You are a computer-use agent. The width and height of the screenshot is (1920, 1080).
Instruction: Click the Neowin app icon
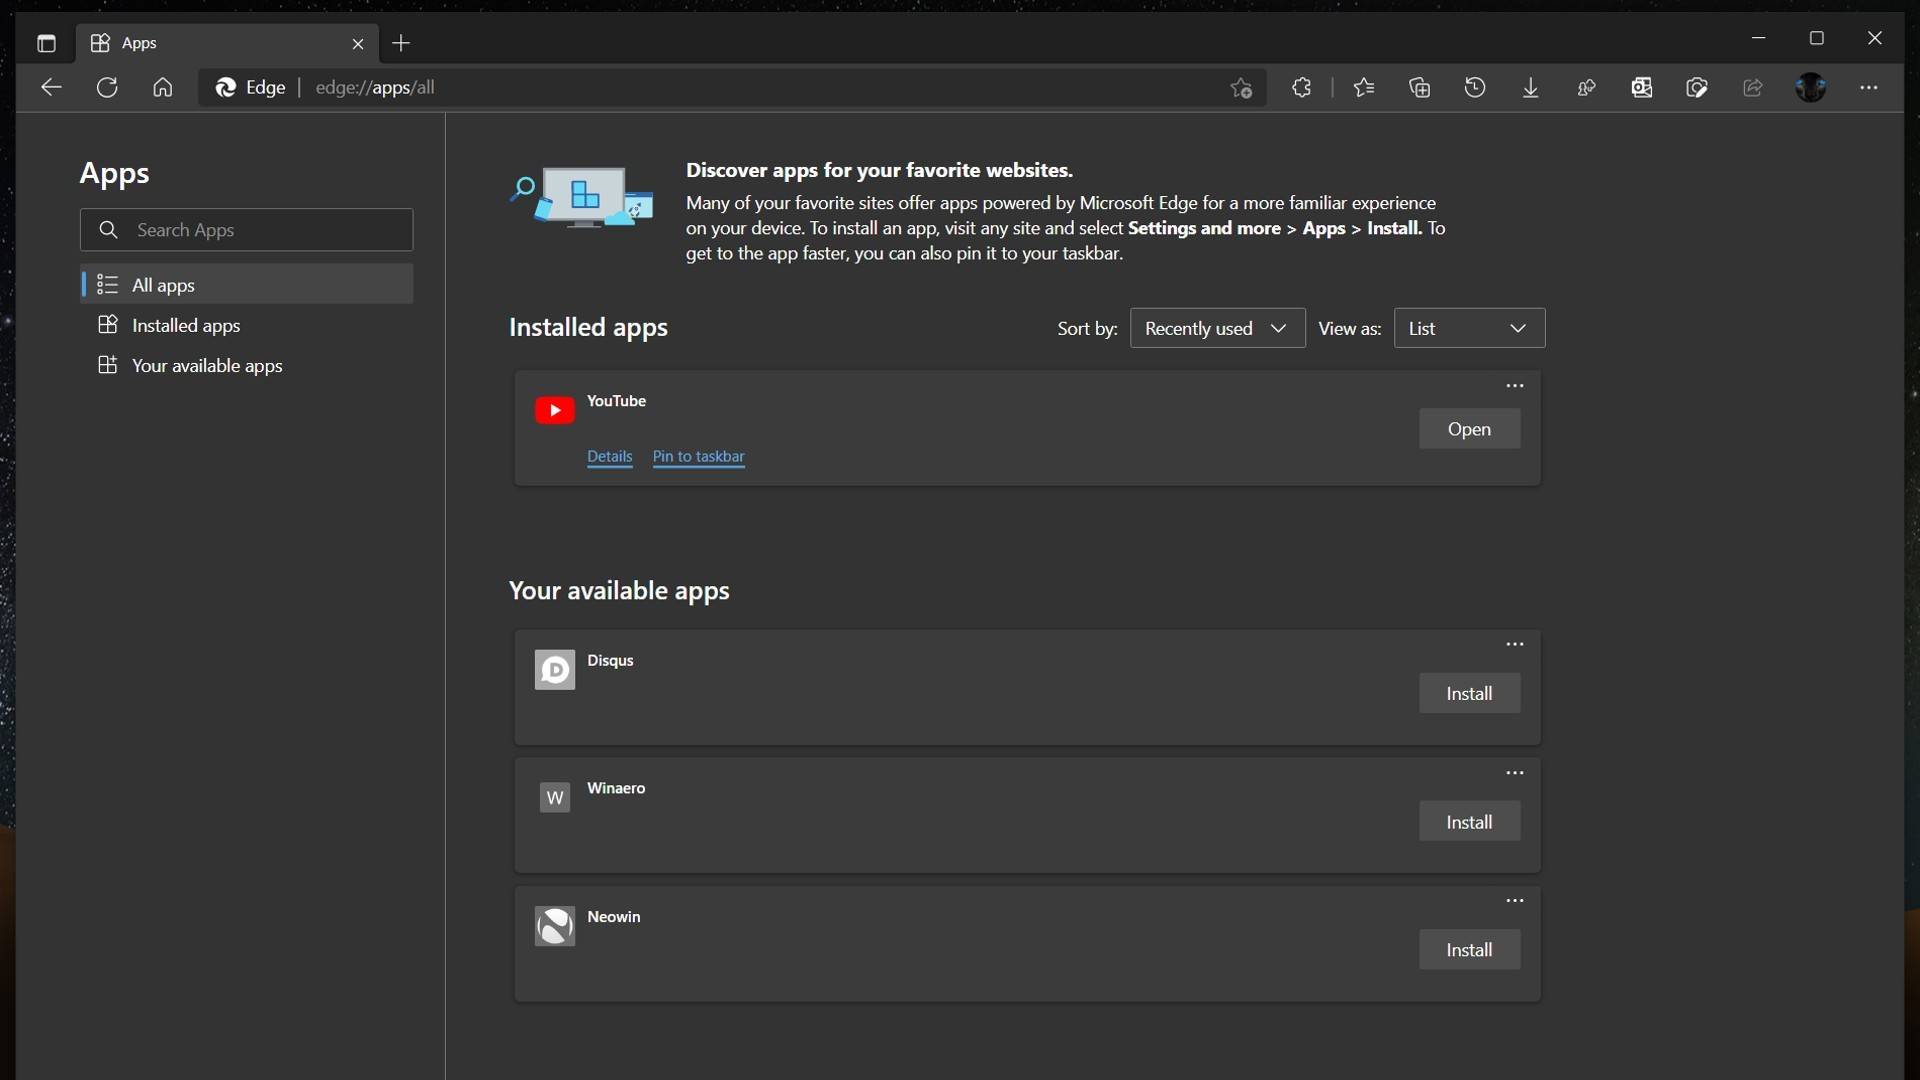(554, 926)
